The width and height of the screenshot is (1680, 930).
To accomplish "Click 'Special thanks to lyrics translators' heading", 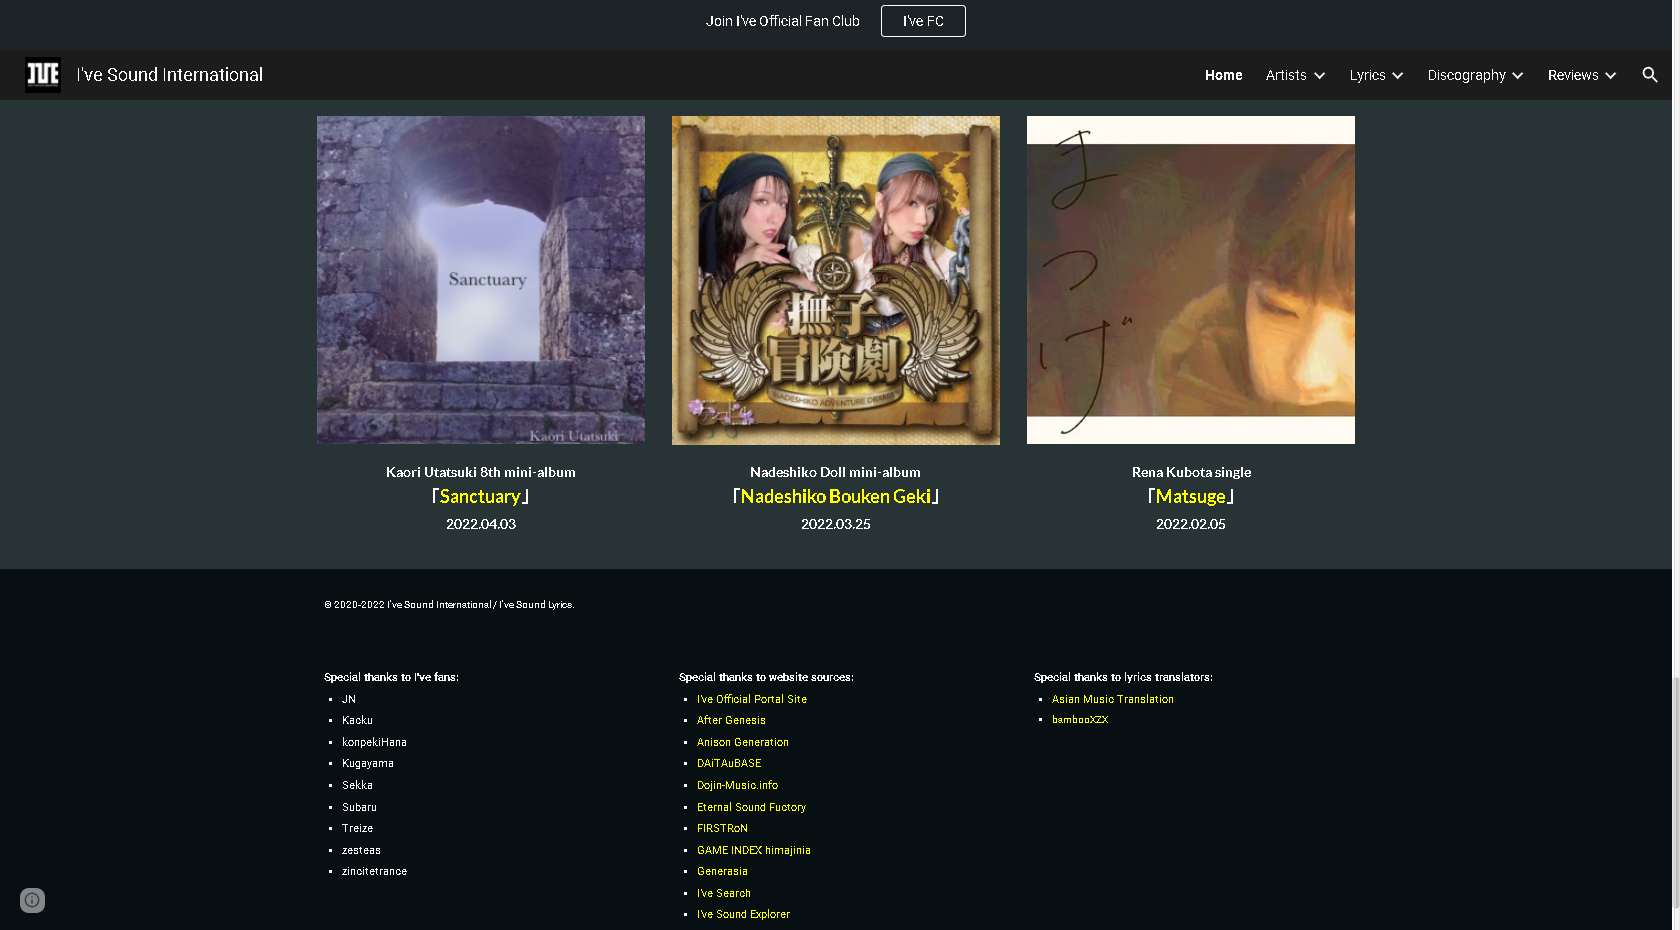I will coord(1123,677).
